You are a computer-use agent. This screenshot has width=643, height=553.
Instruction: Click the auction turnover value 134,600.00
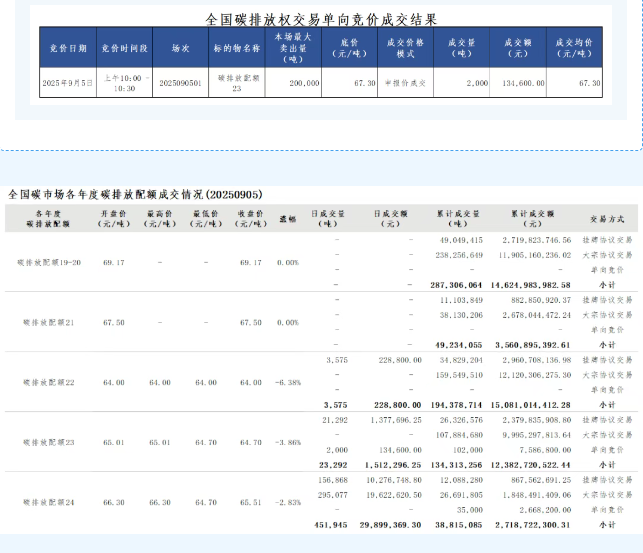tap(519, 83)
